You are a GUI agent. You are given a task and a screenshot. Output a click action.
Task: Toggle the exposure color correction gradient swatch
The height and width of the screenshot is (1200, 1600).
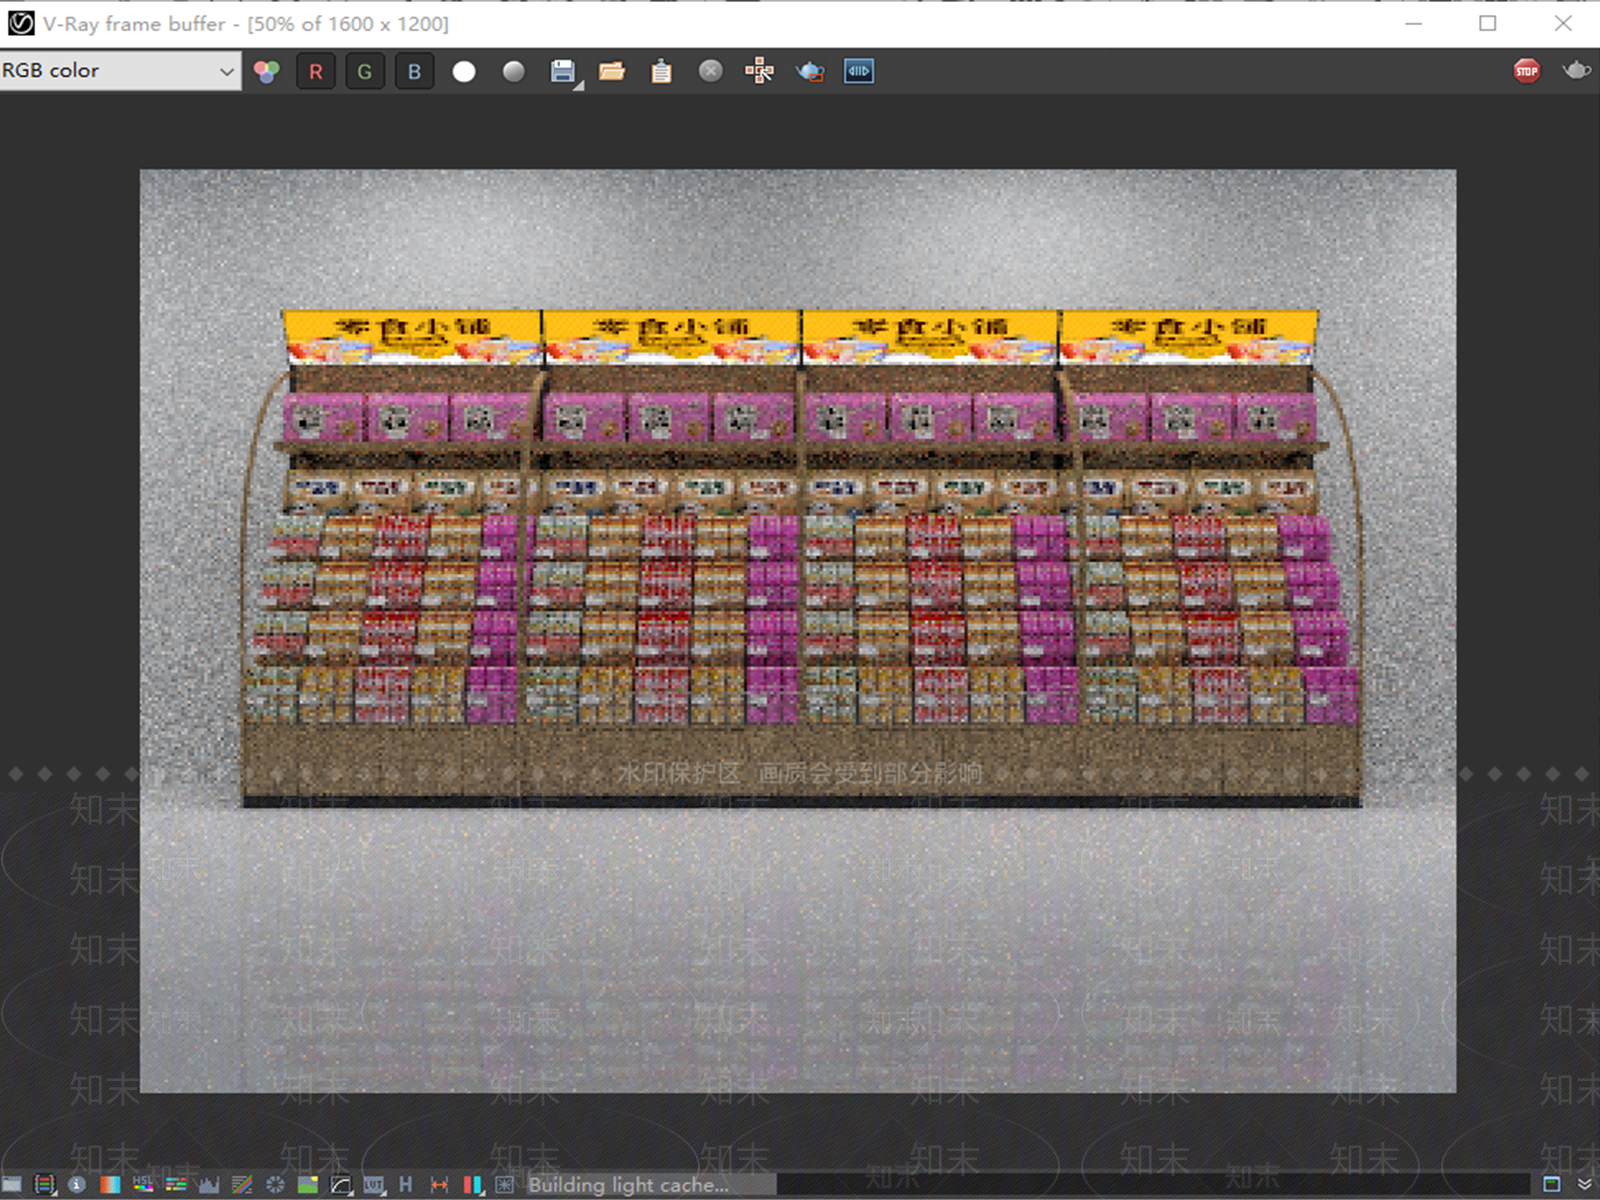click(x=110, y=1185)
